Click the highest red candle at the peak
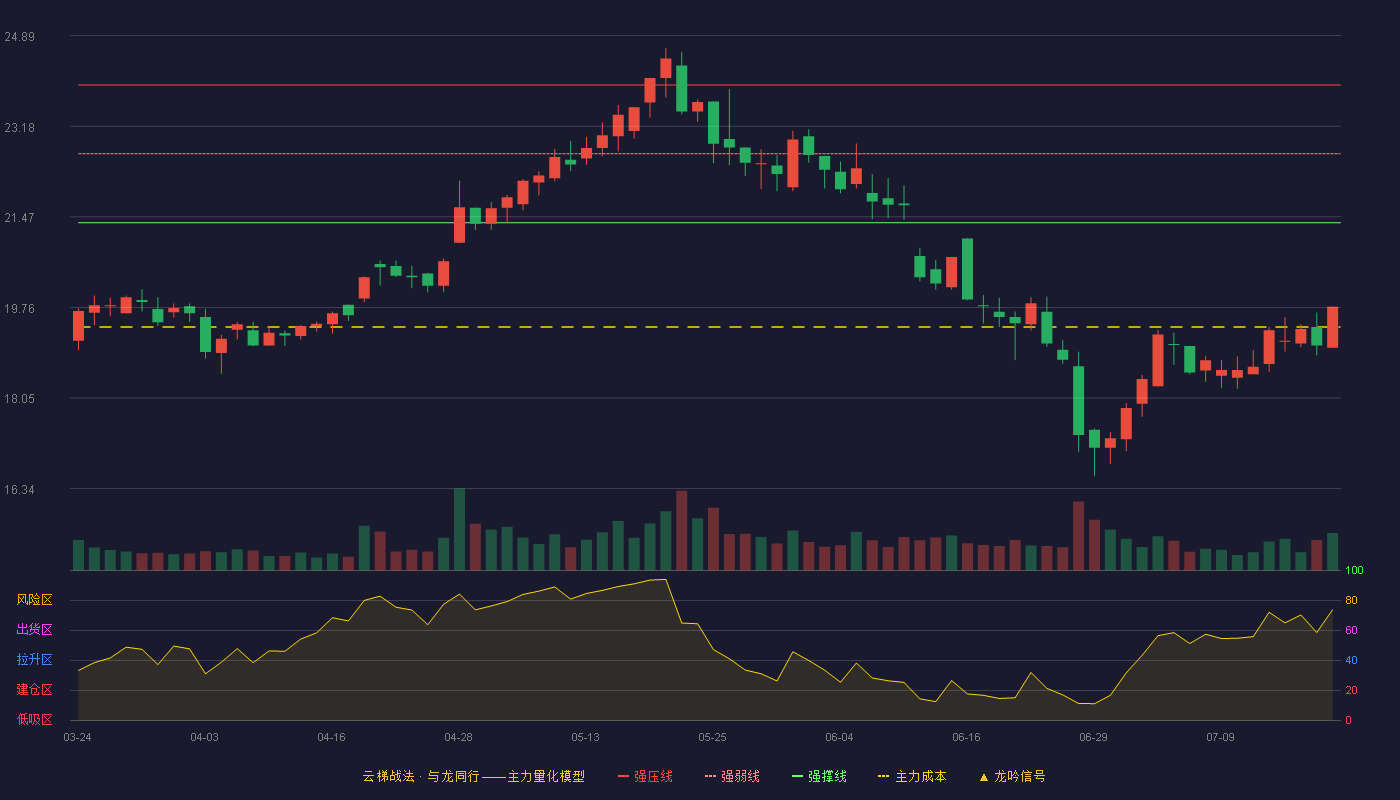 666,68
